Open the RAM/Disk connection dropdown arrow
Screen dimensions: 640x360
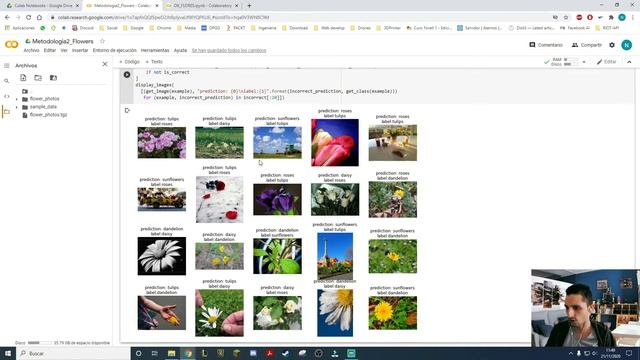pos(584,62)
